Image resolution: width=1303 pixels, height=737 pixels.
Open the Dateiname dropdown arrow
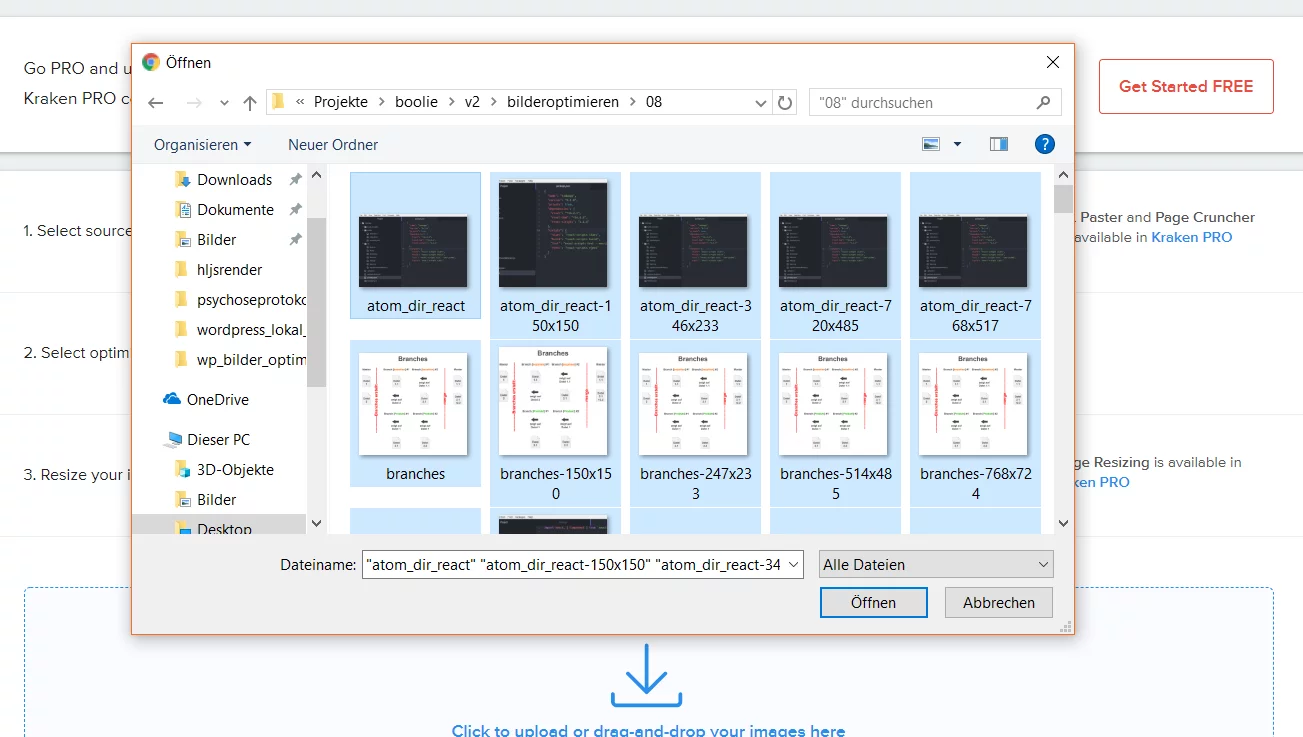pyautogui.click(x=794, y=565)
